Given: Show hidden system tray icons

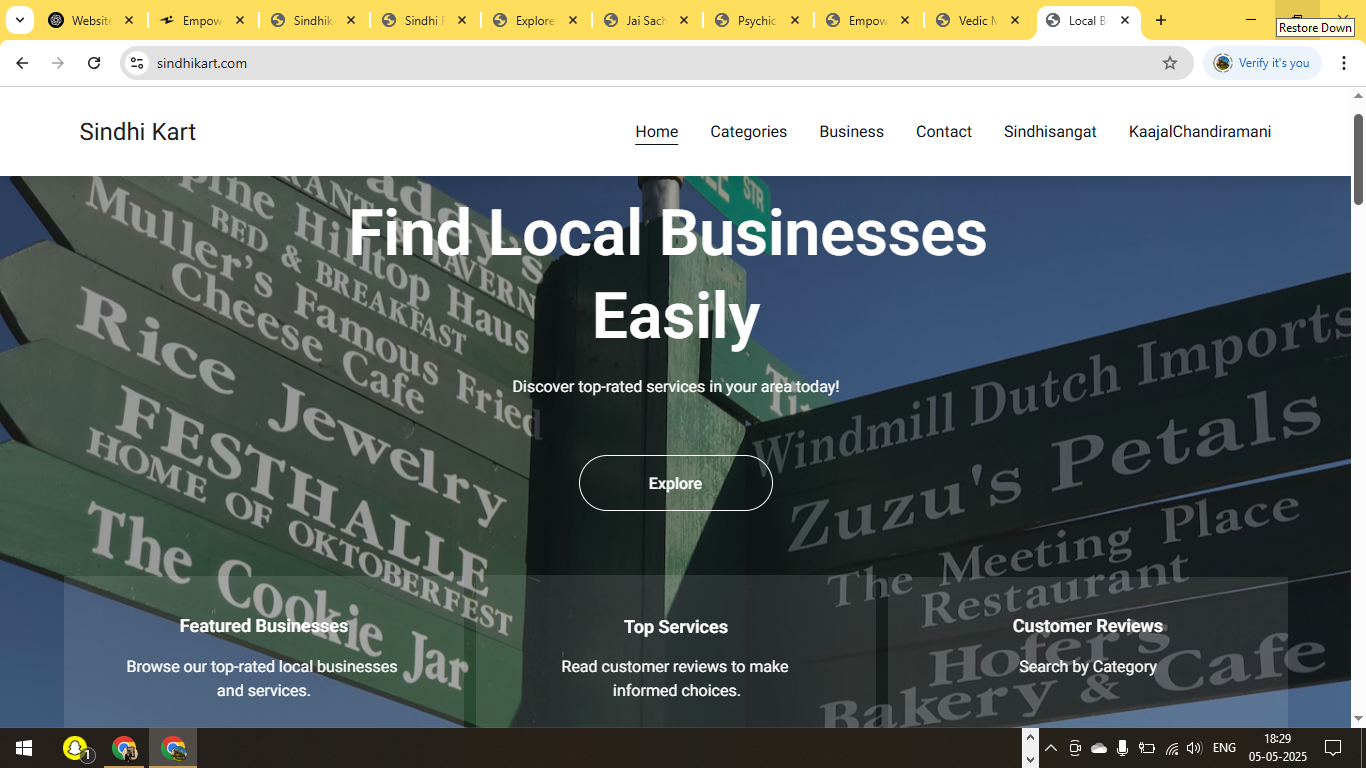Looking at the screenshot, I should [x=1051, y=748].
